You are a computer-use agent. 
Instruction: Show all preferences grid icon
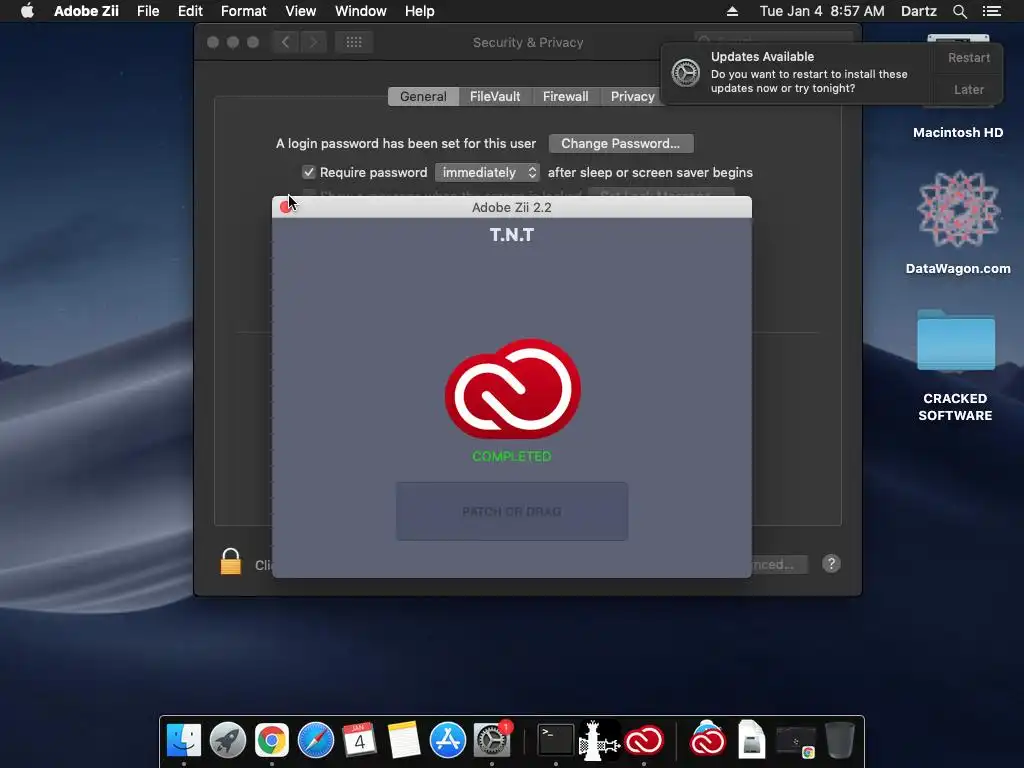354,42
